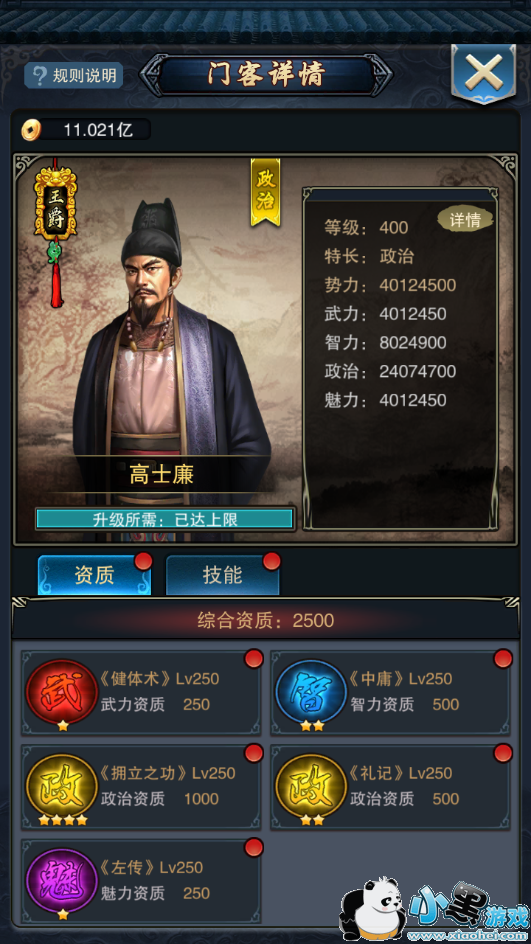
Task: Open the 规则说明 rules help
Action: pos(73,76)
